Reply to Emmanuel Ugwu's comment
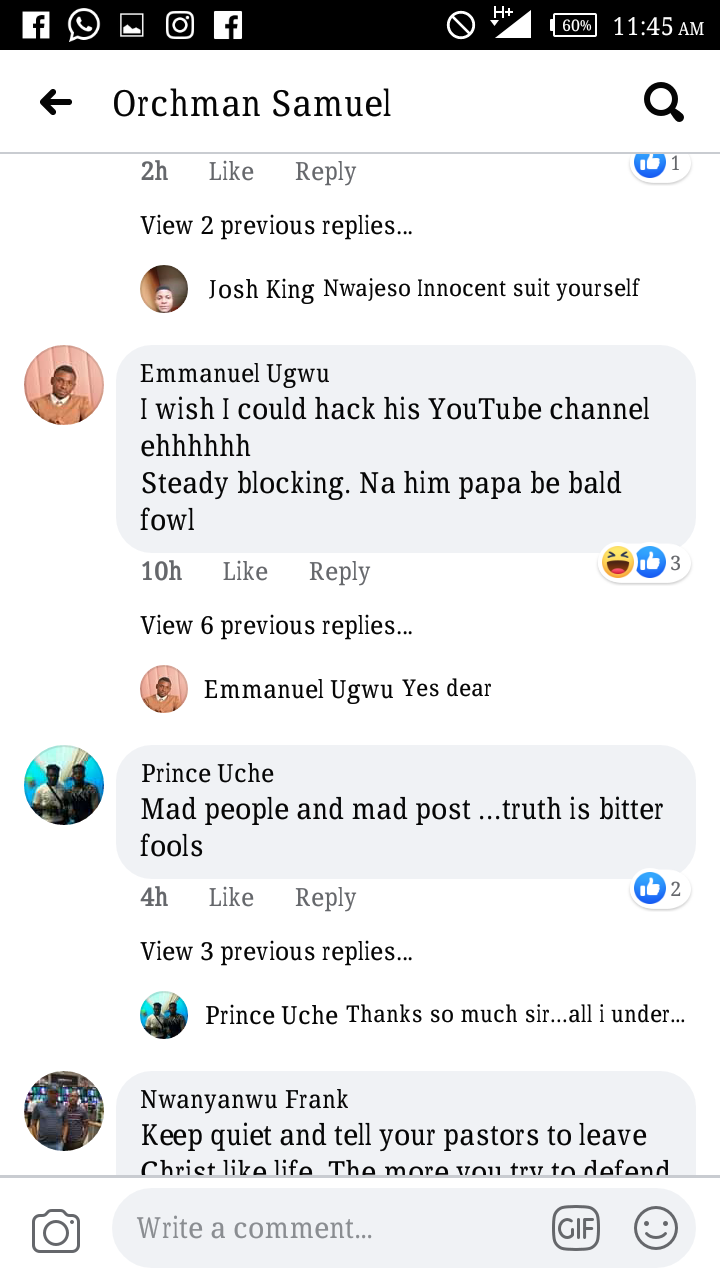The height and width of the screenshot is (1280, 720). (339, 571)
